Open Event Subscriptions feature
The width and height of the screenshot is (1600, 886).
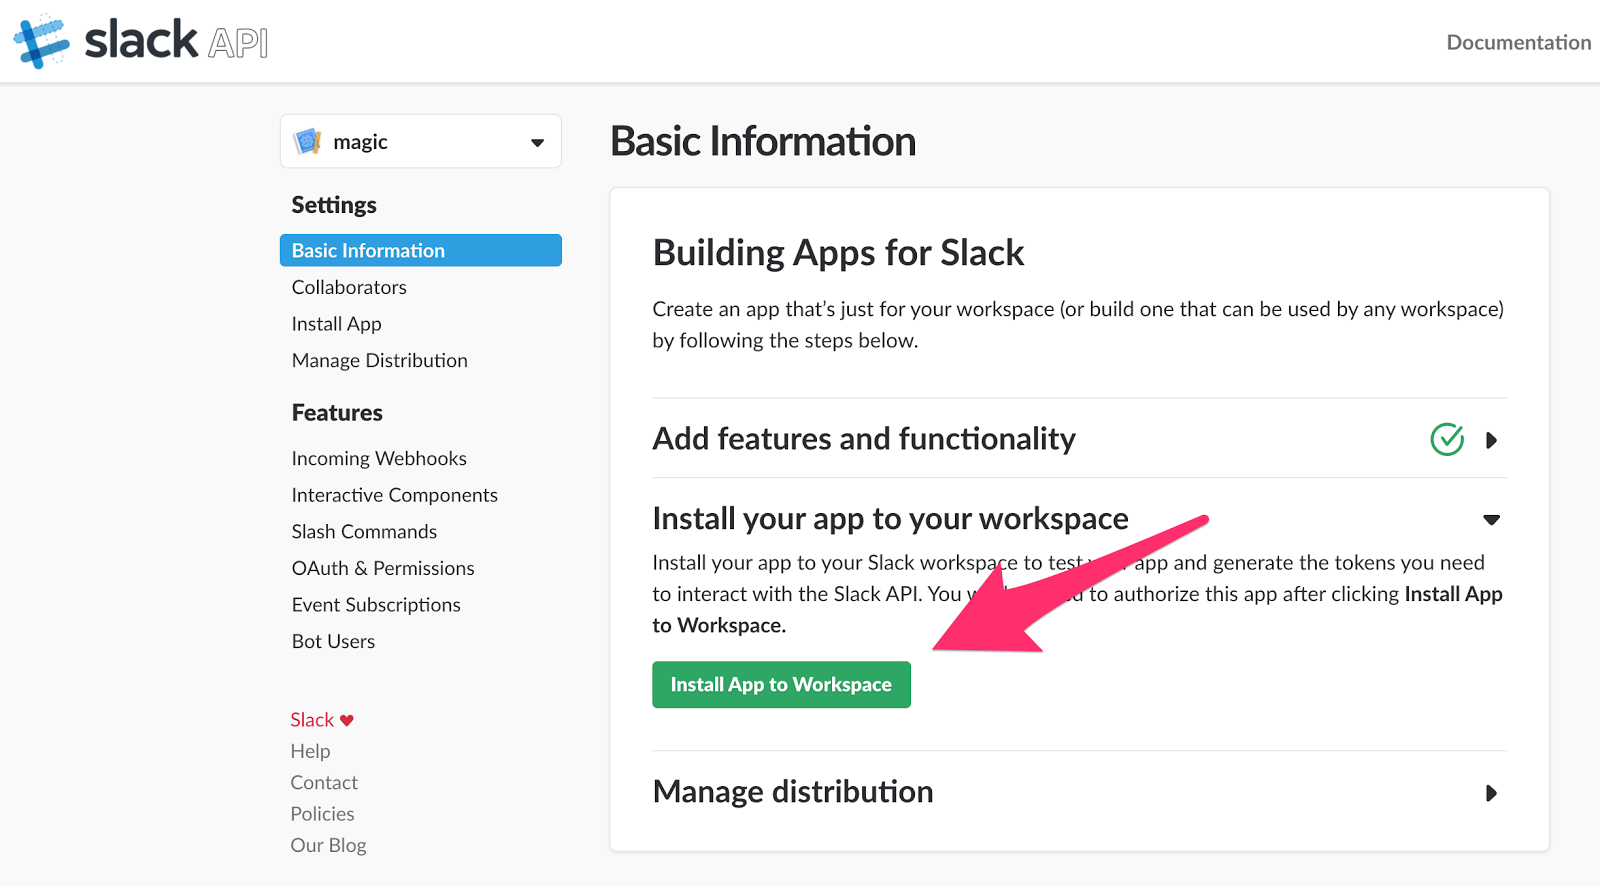[376, 605]
